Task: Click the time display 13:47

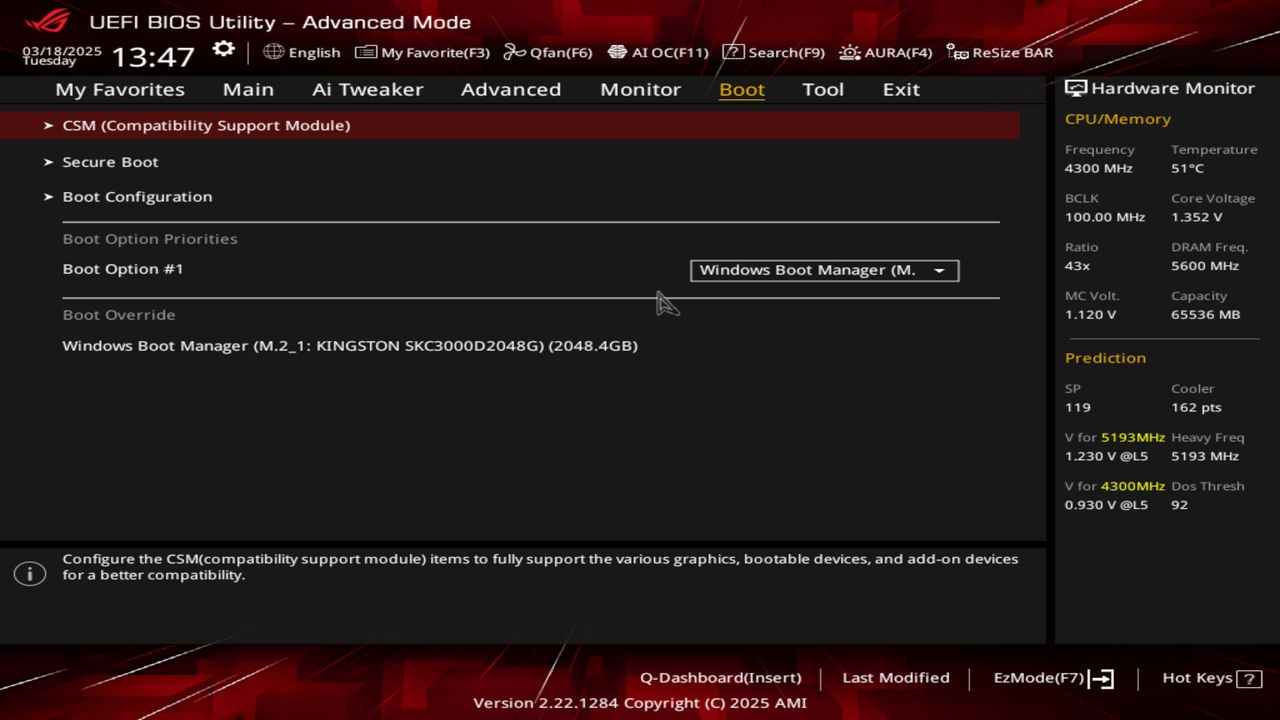Action: tap(153, 56)
